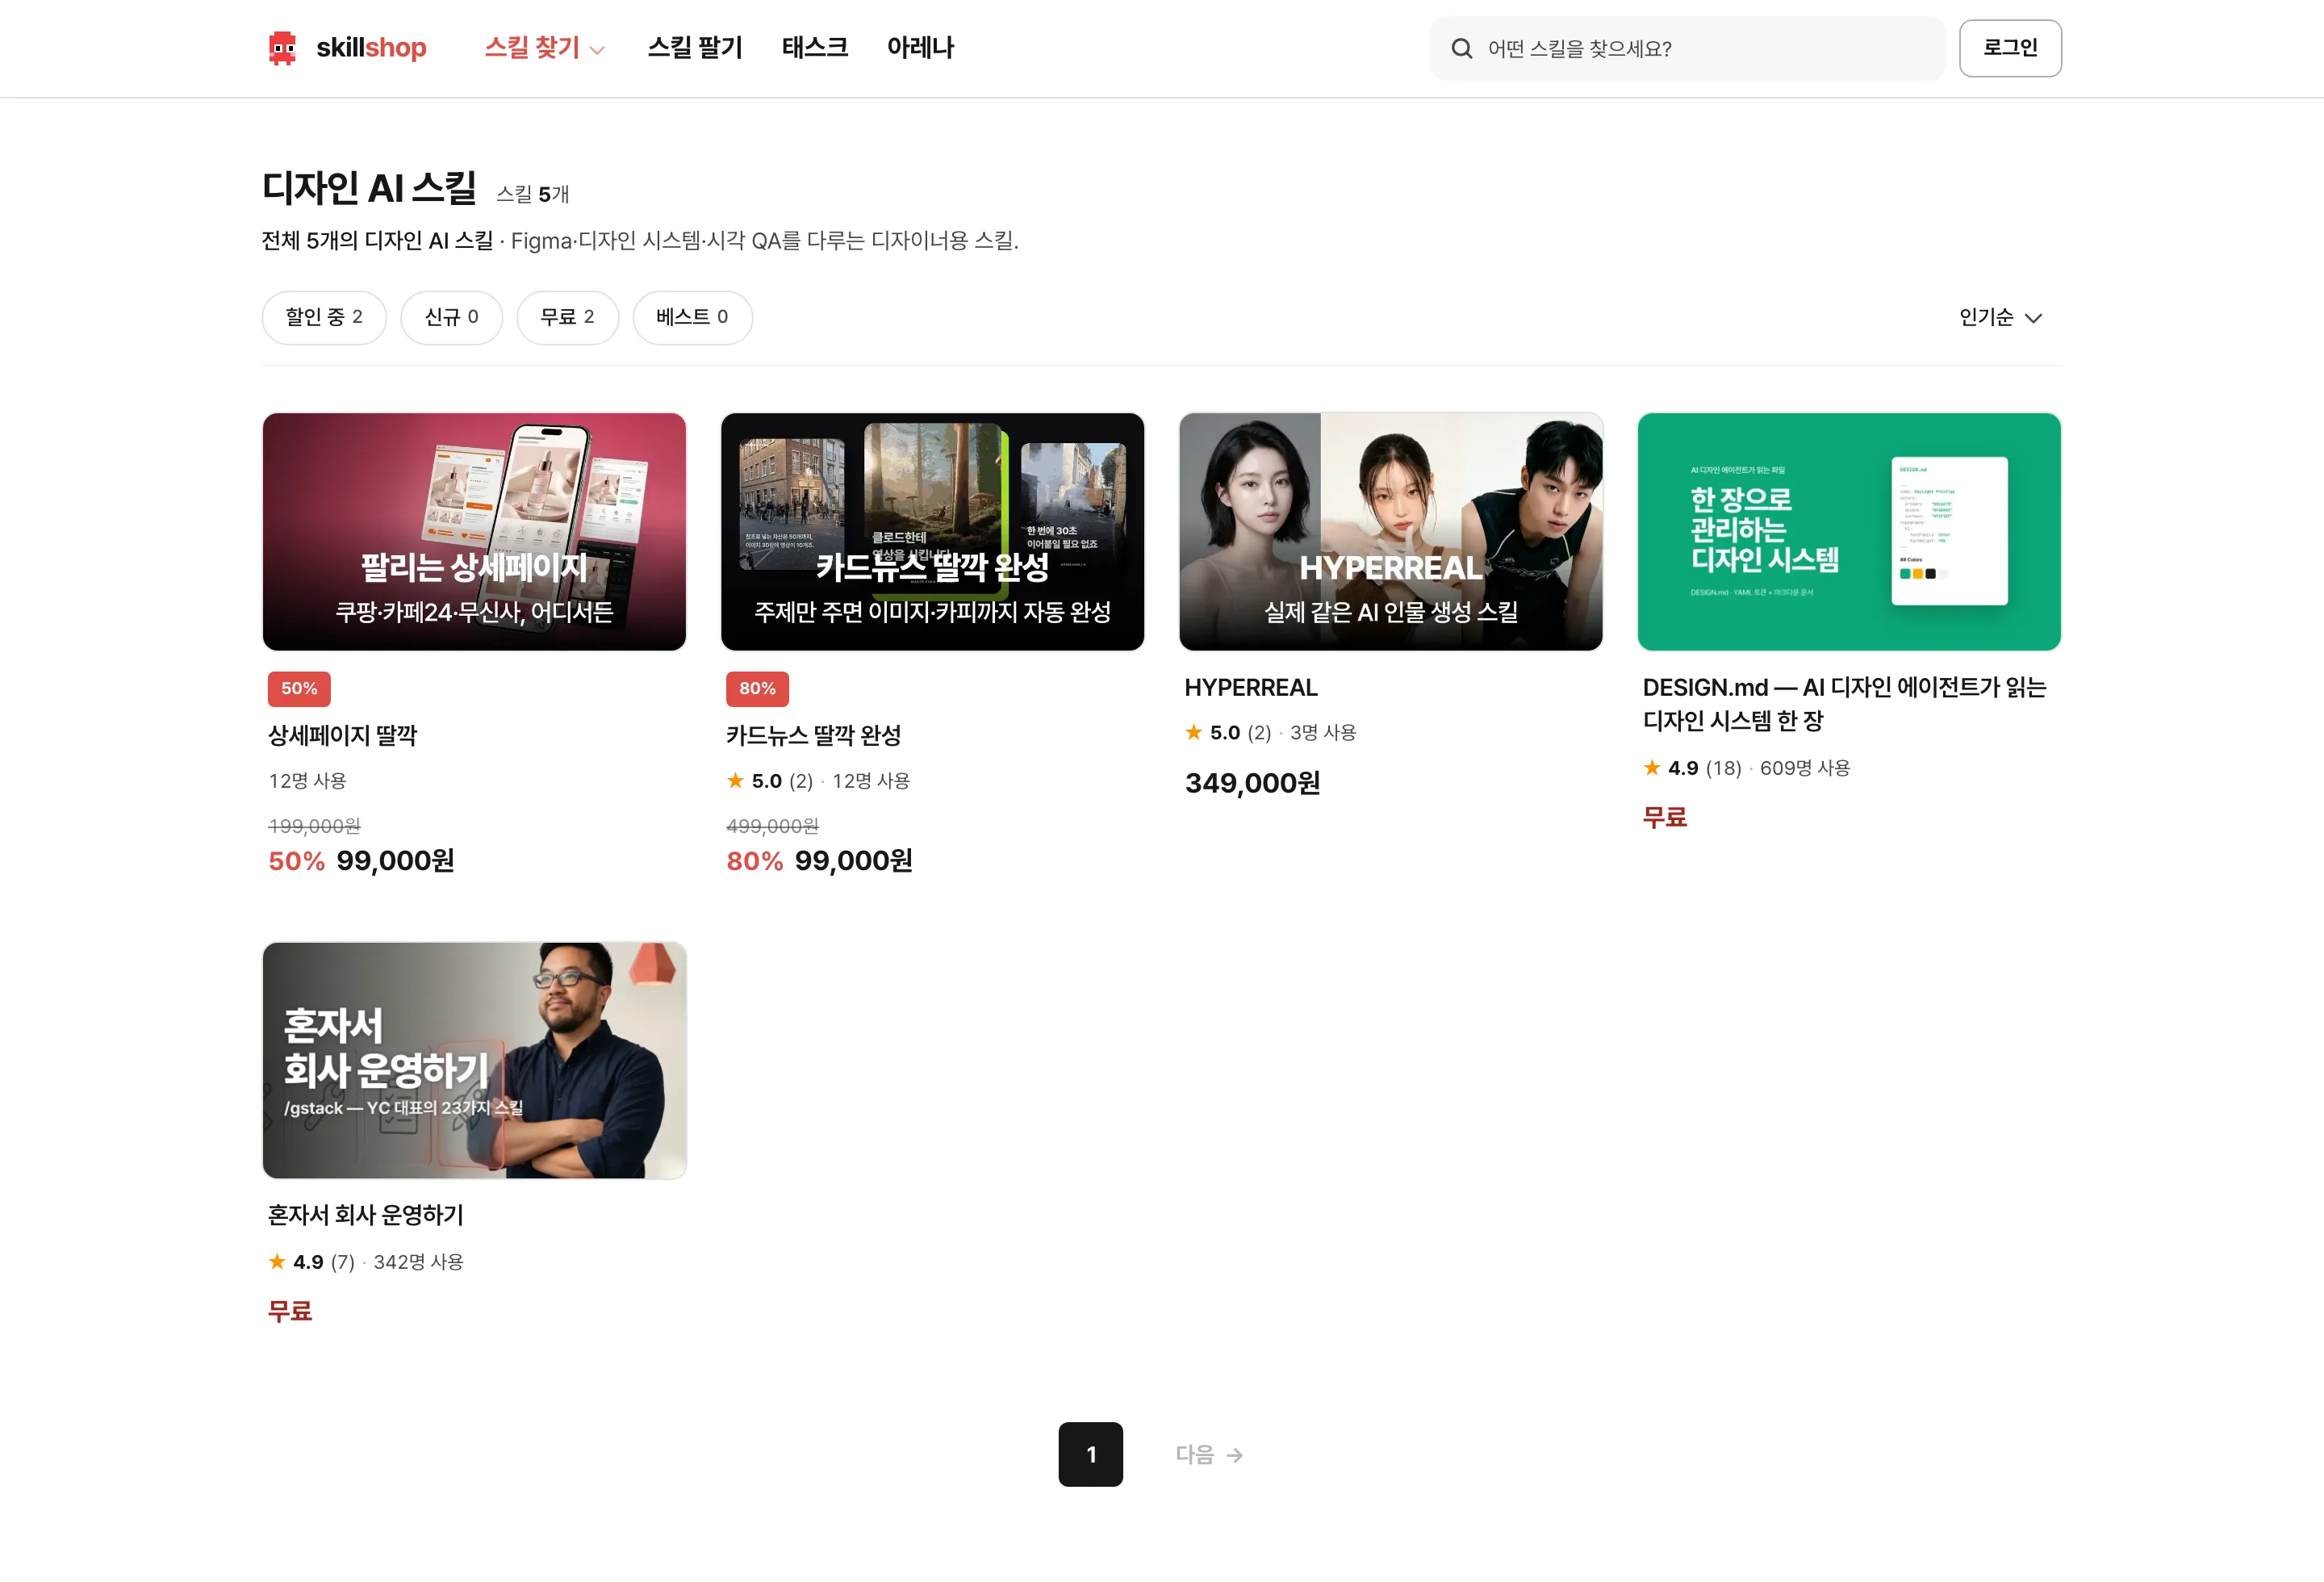The height and width of the screenshot is (1582, 2324).
Task: Click the 디자인 AI 스킬 page heading
Action: [369, 187]
